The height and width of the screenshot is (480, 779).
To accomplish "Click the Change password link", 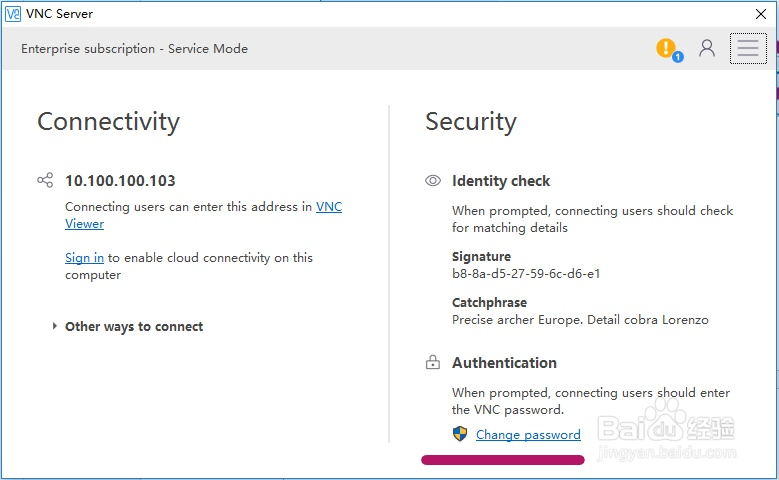I will point(528,435).
